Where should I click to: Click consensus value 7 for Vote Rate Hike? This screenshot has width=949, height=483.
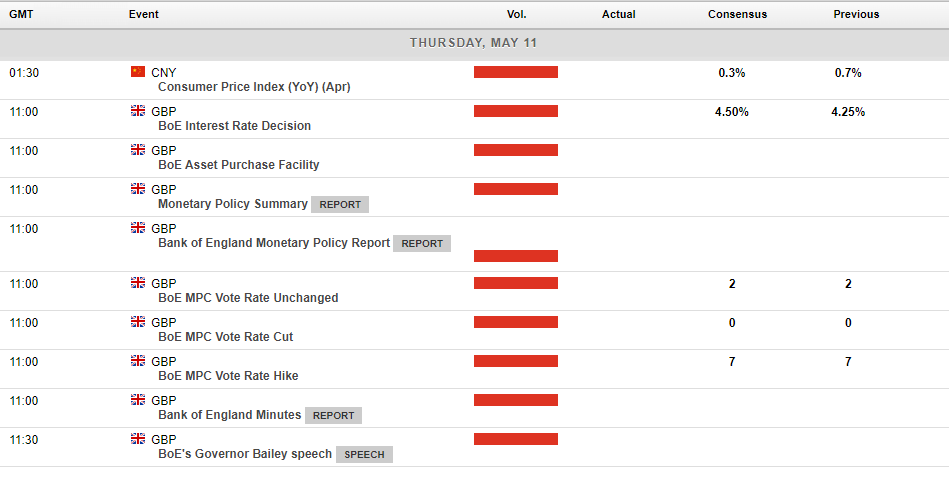732,362
